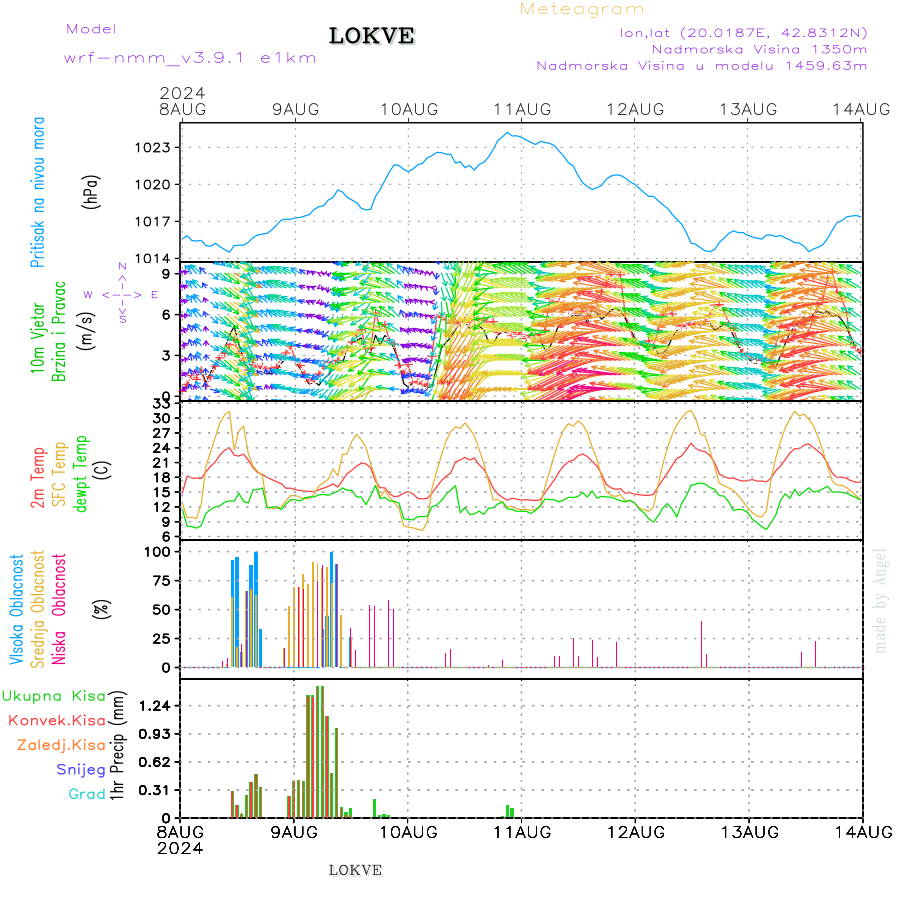Click the top axis 9AUG date label

coord(296,110)
